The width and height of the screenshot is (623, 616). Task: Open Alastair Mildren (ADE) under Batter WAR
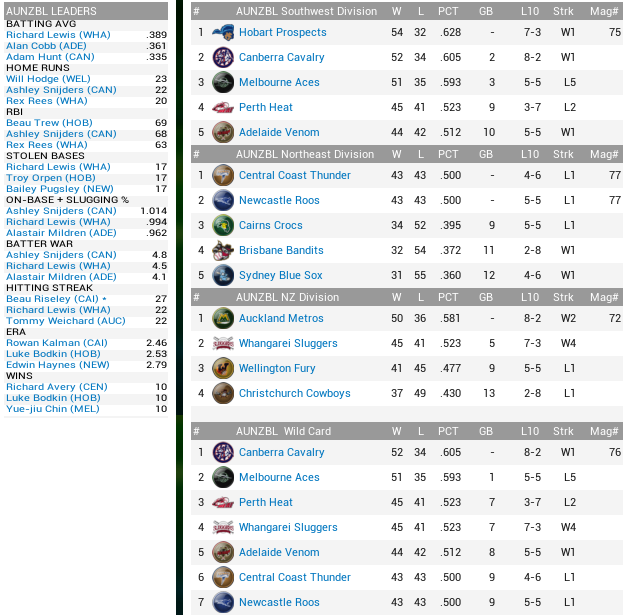pos(61,277)
